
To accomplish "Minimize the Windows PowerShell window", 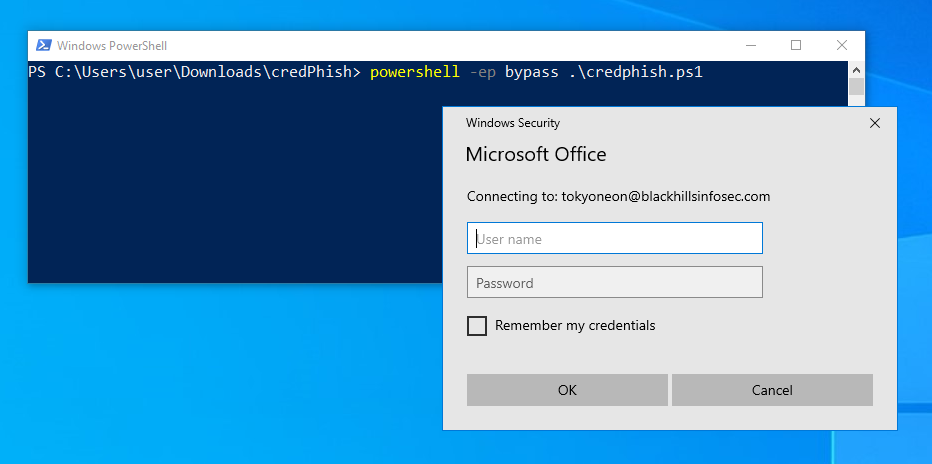I will [x=750, y=45].
